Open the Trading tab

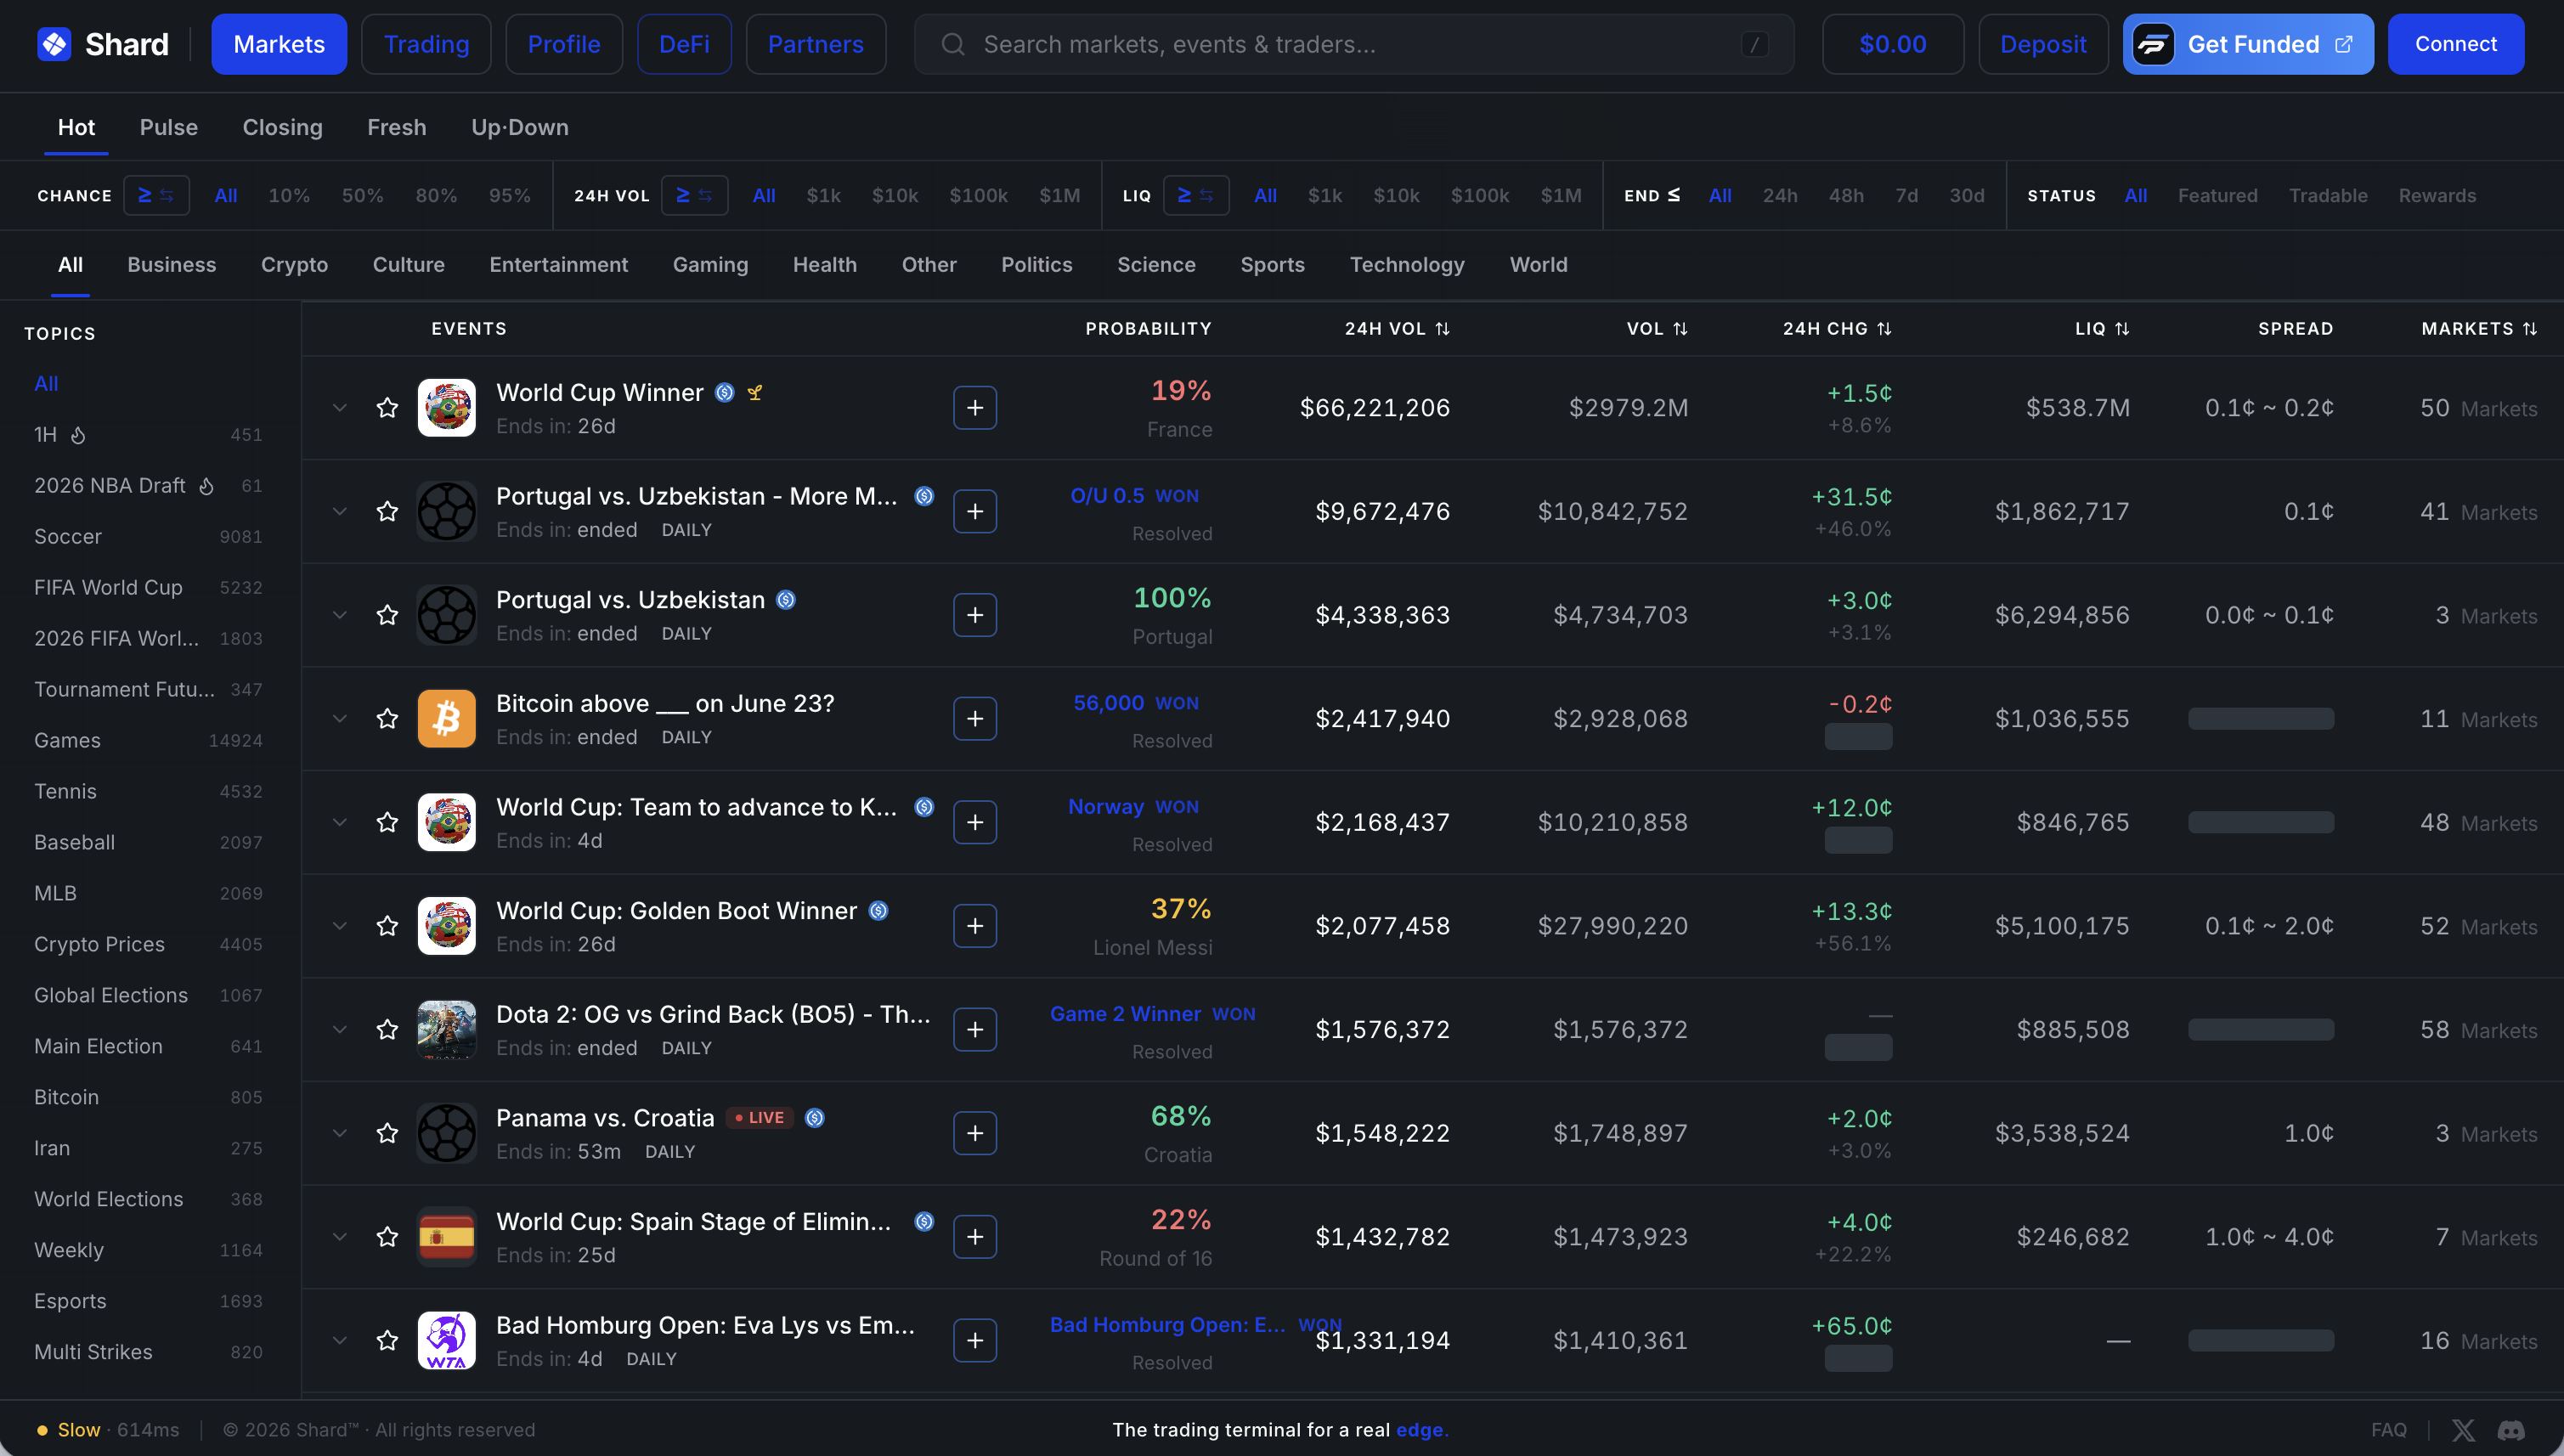[426, 44]
